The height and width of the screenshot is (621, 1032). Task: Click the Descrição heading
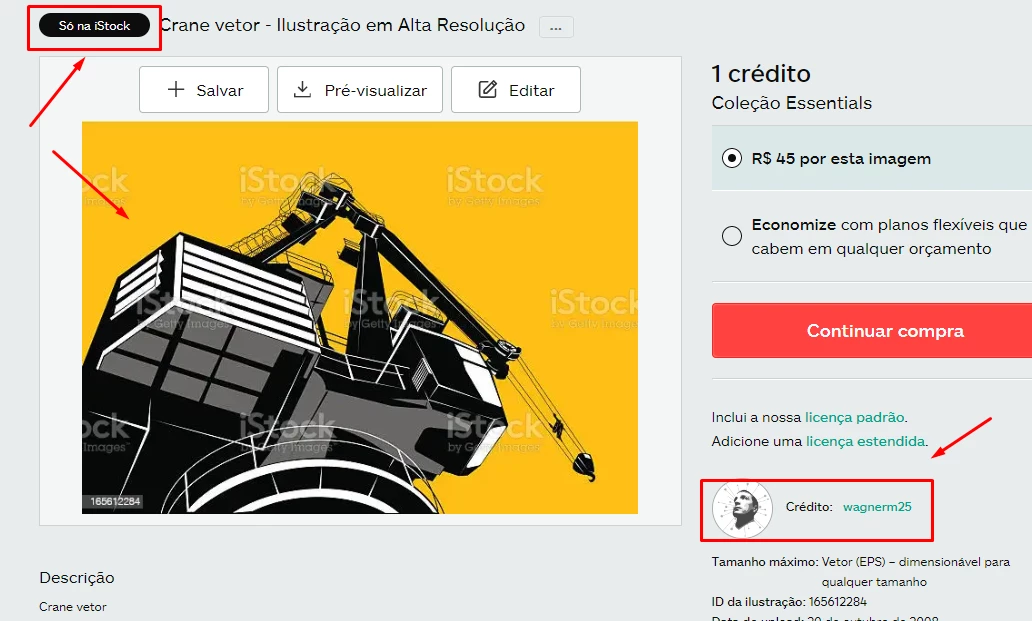click(77, 578)
